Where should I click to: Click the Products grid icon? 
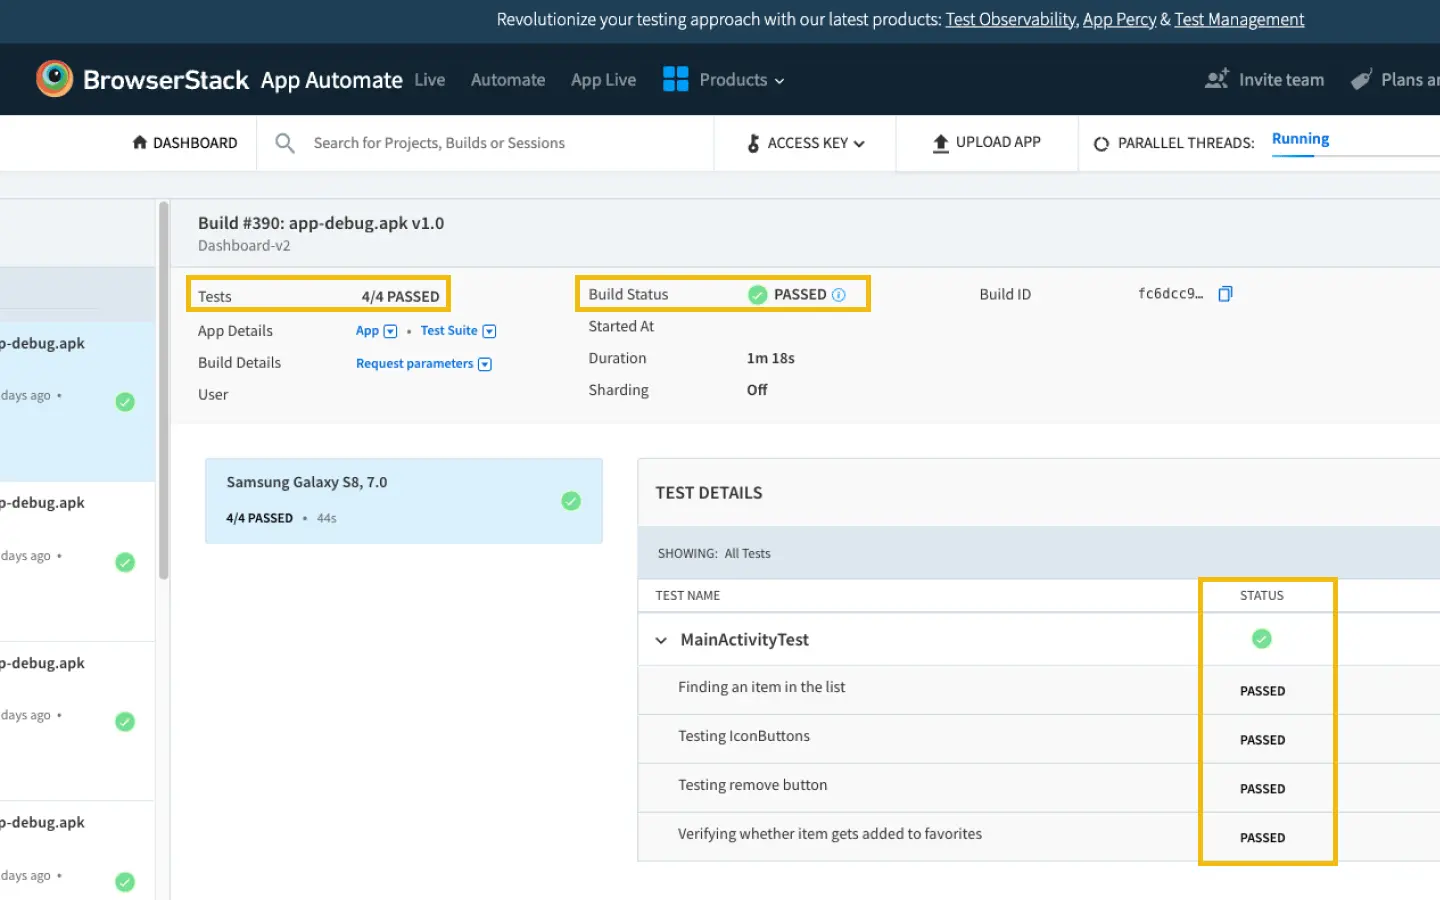tap(676, 79)
